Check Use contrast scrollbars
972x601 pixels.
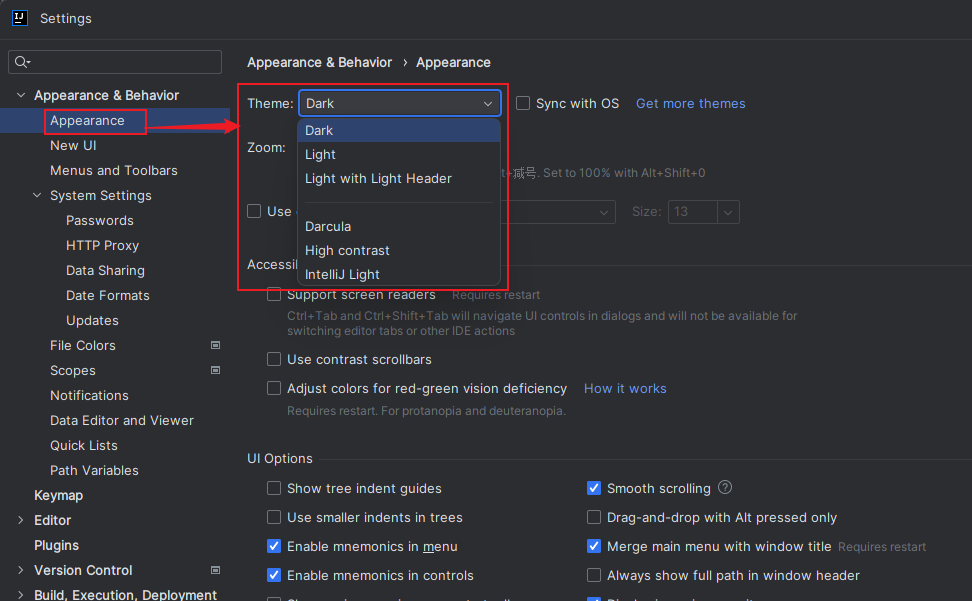click(274, 359)
